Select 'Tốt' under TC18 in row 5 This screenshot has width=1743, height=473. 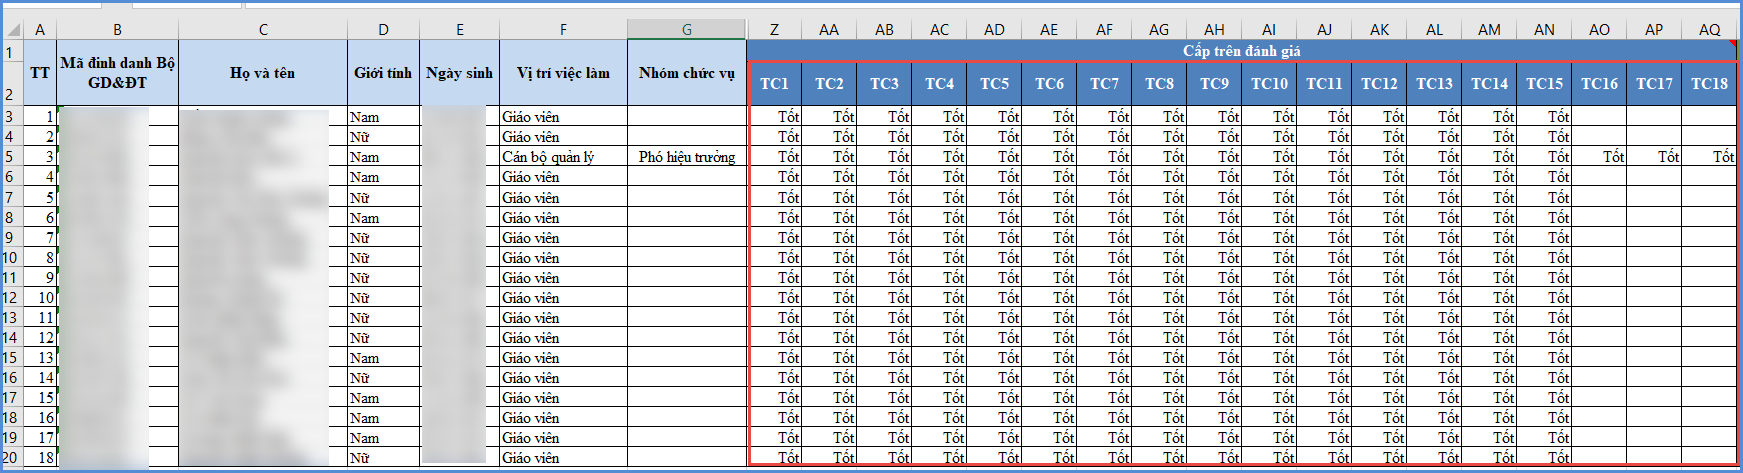coord(1709,157)
